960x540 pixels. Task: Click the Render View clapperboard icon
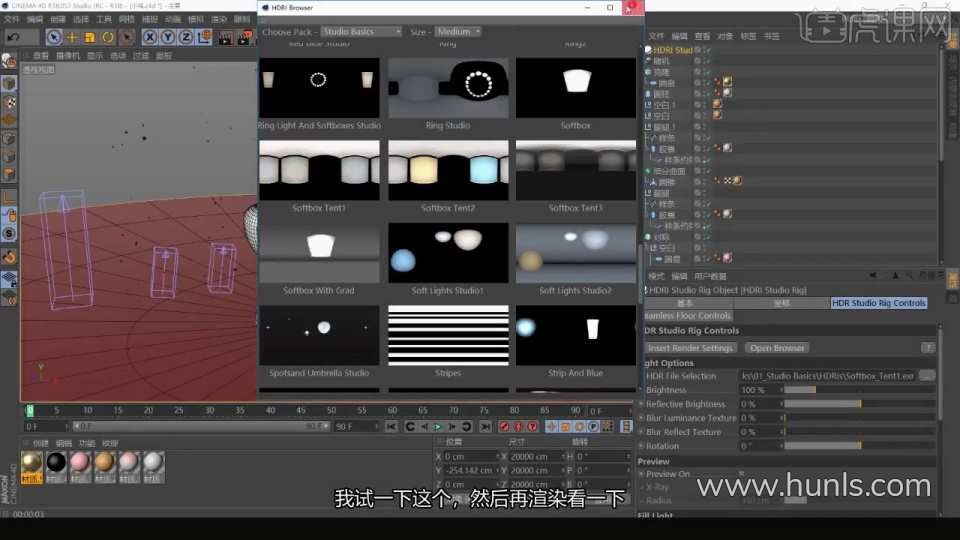[x=225, y=38]
